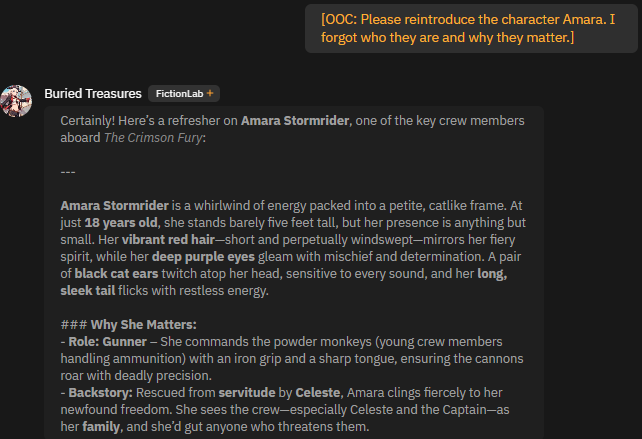Click the orange plus icon in the FictionLab badge
Viewport: 642px width, 439px height.
coord(210,94)
